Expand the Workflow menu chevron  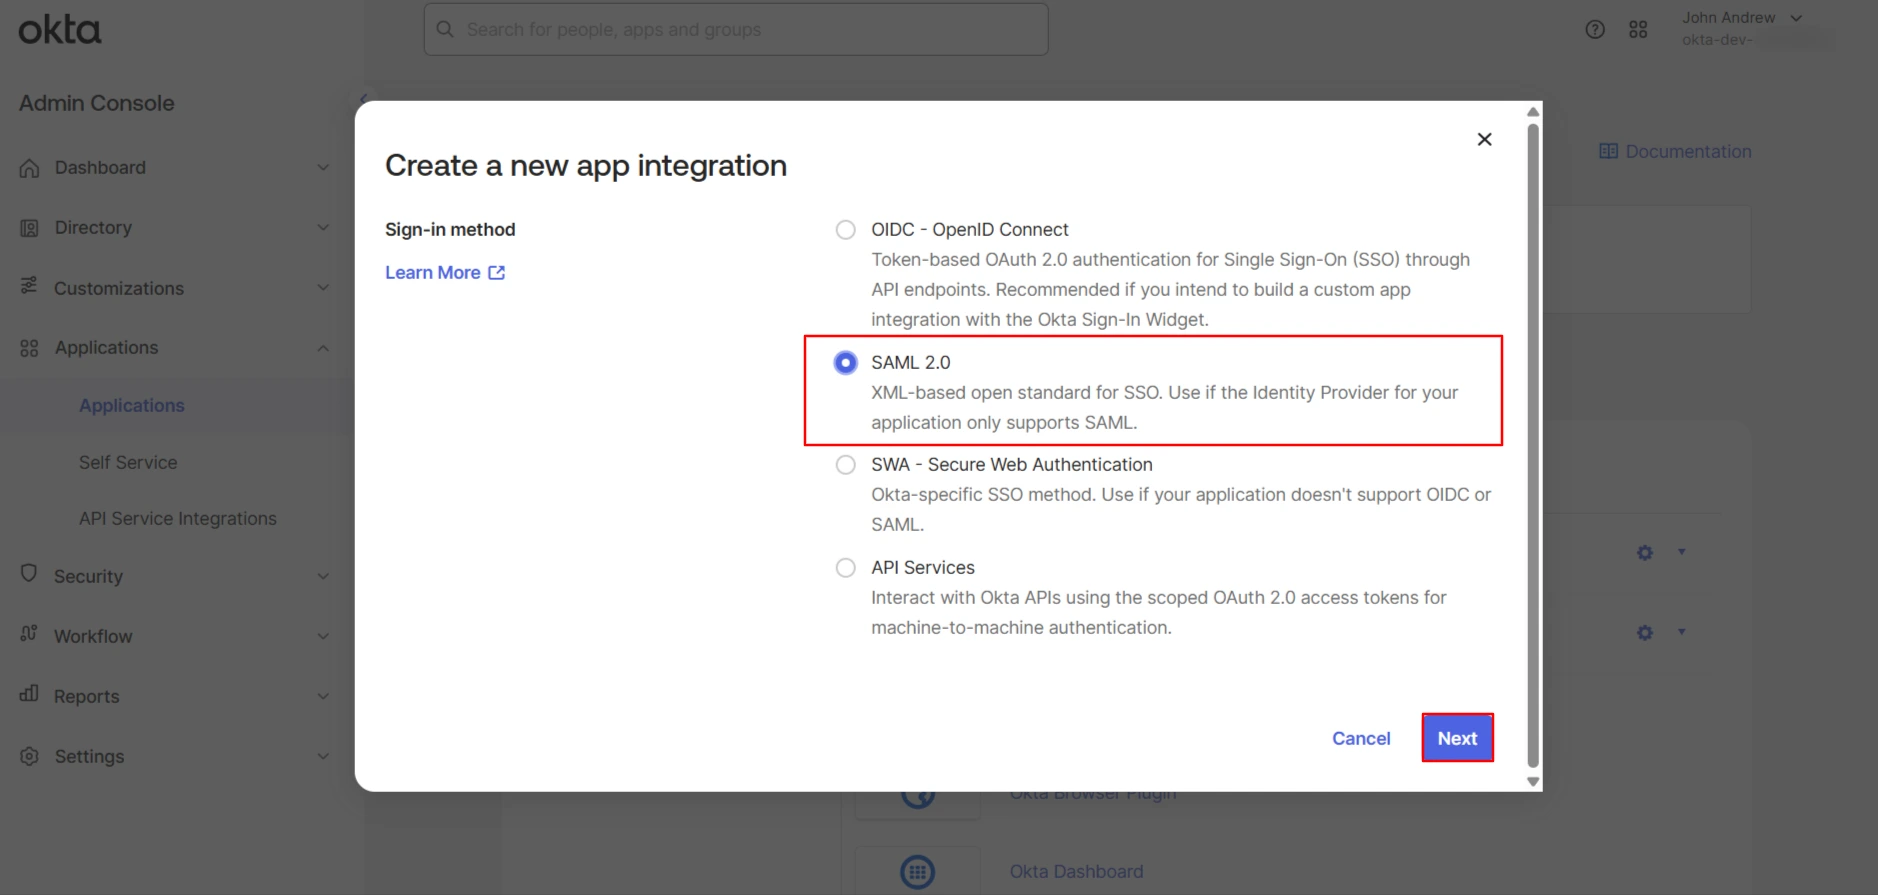(x=323, y=636)
